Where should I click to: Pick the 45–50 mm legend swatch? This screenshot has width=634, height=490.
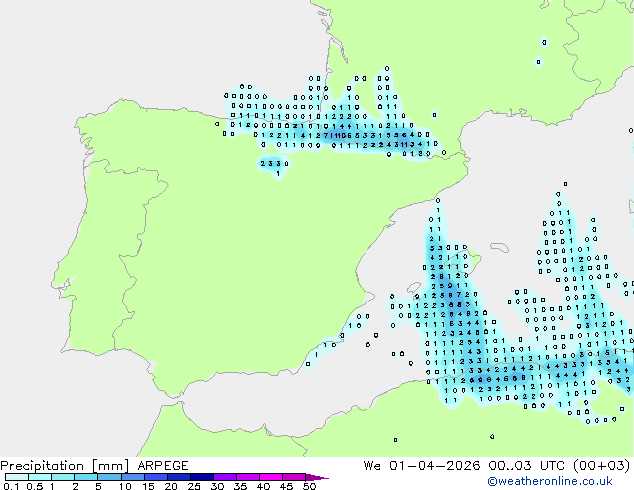(x=294, y=477)
